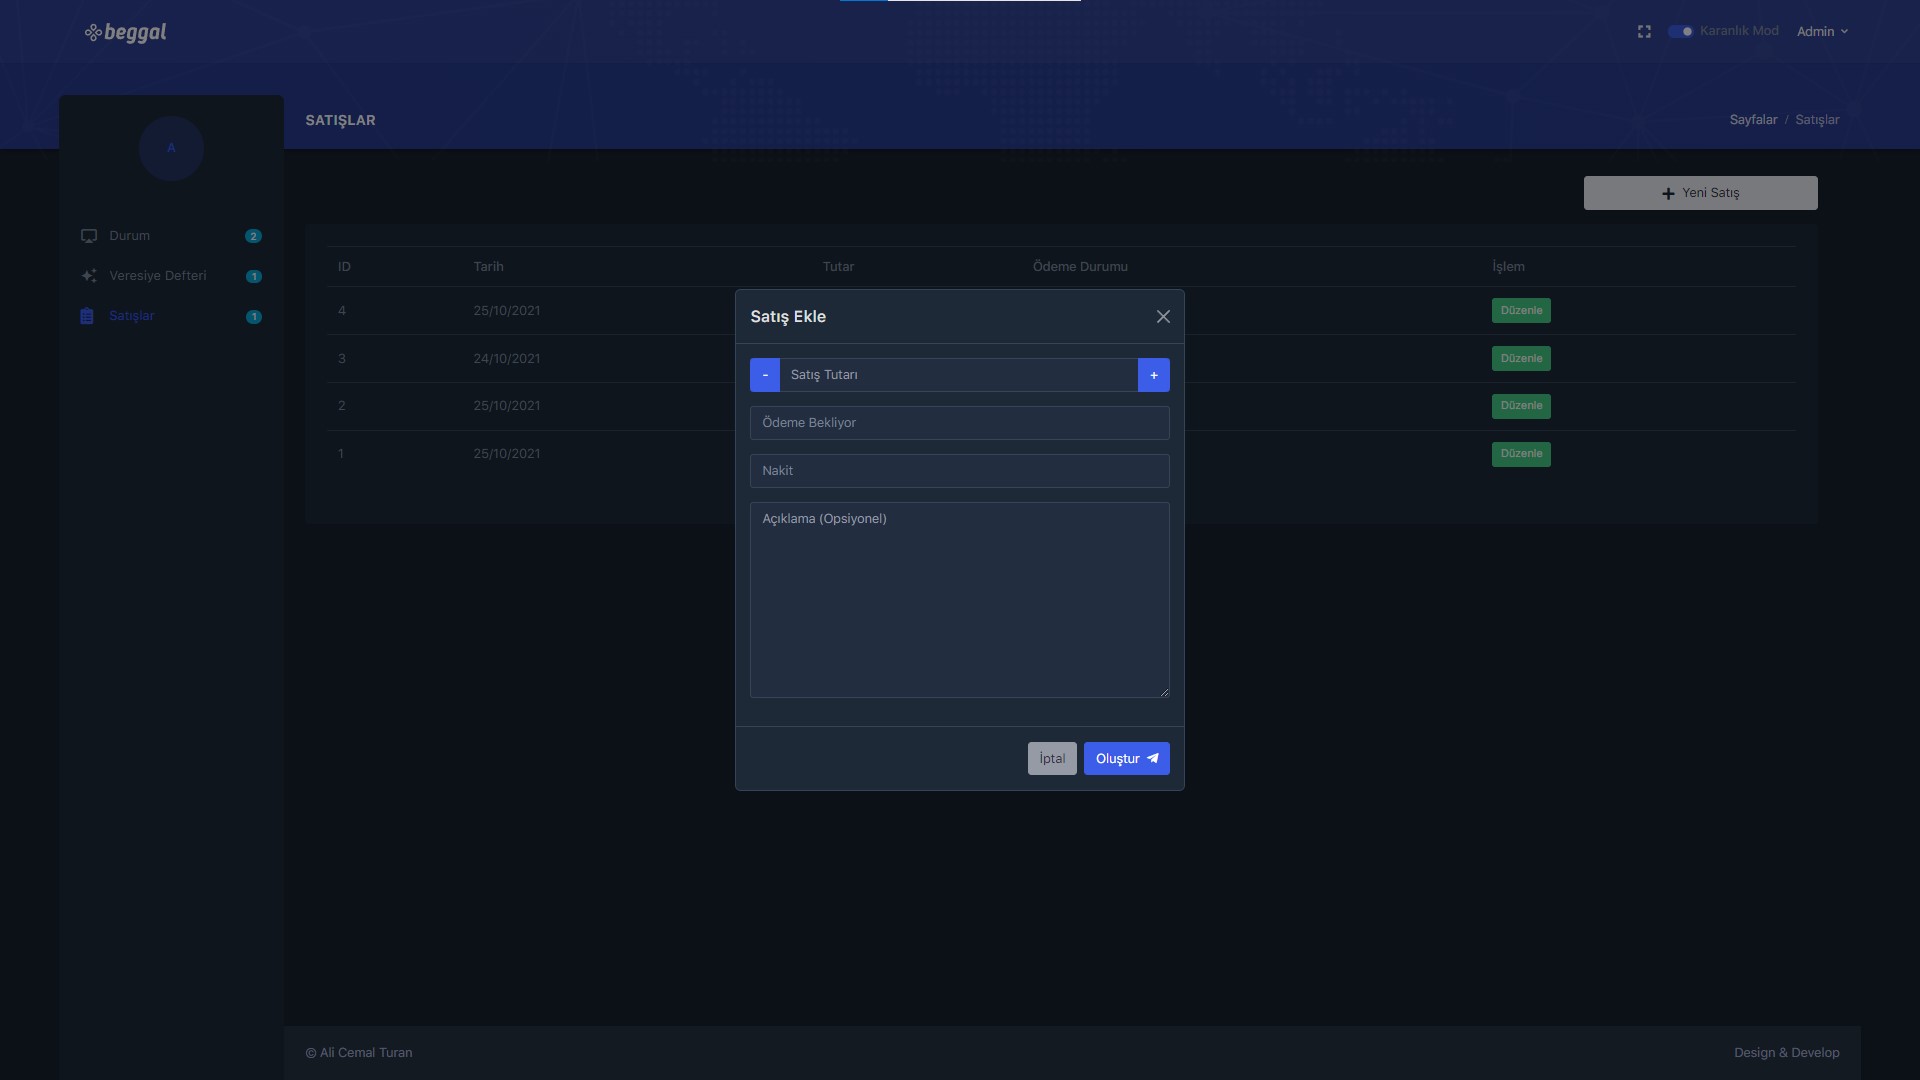Click the ID column header

[344, 267]
